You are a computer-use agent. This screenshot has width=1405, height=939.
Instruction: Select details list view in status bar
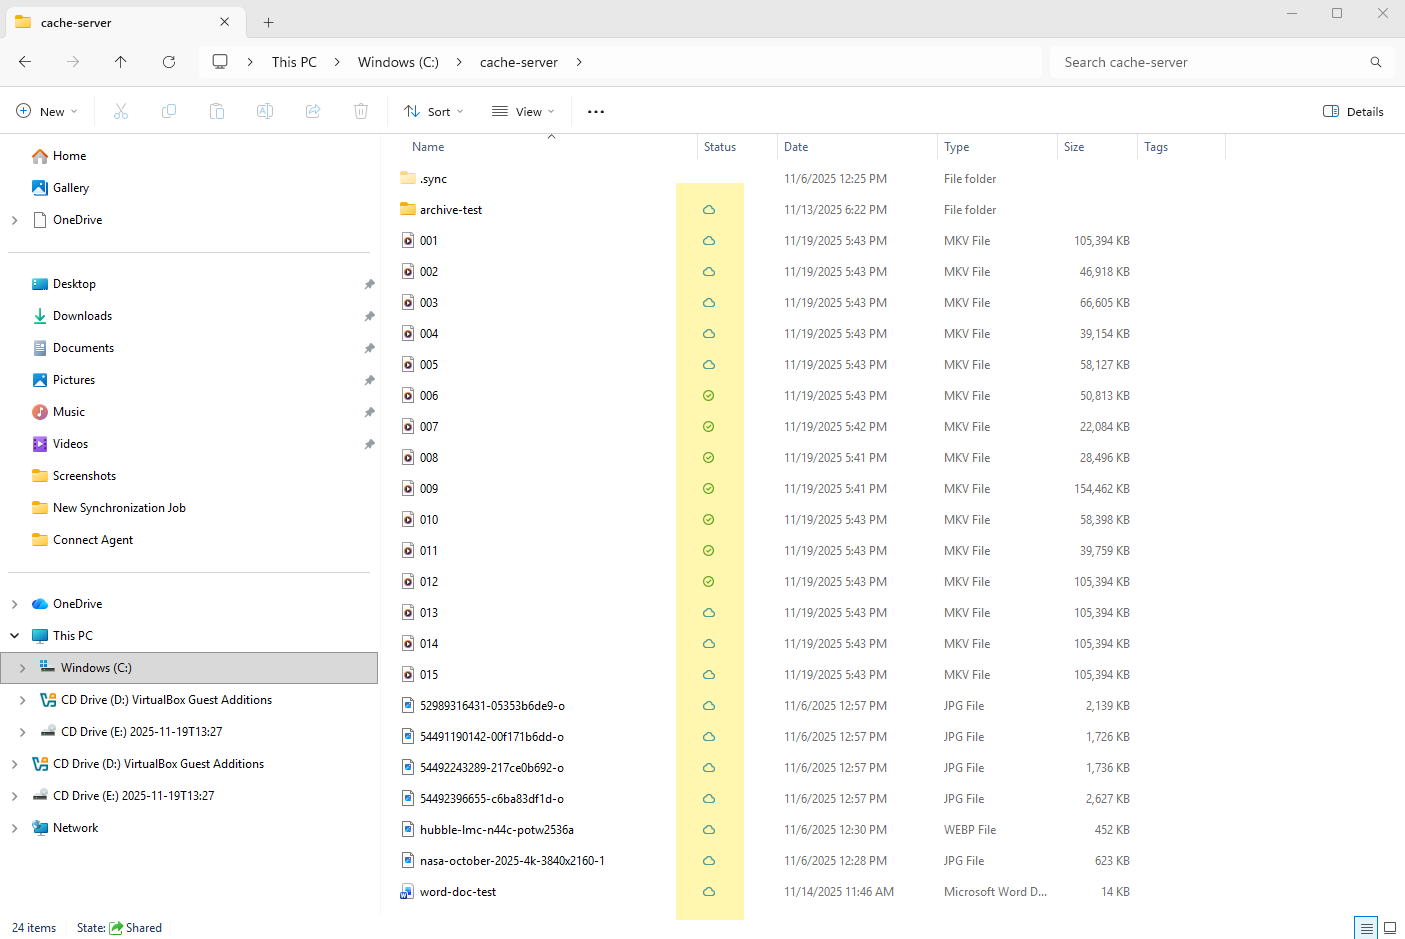1366,928
